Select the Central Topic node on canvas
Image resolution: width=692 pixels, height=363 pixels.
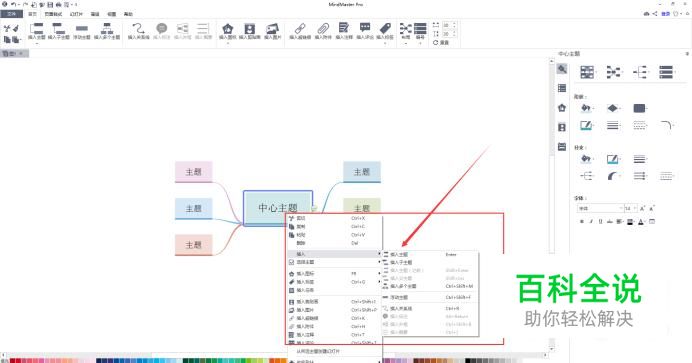278,208
